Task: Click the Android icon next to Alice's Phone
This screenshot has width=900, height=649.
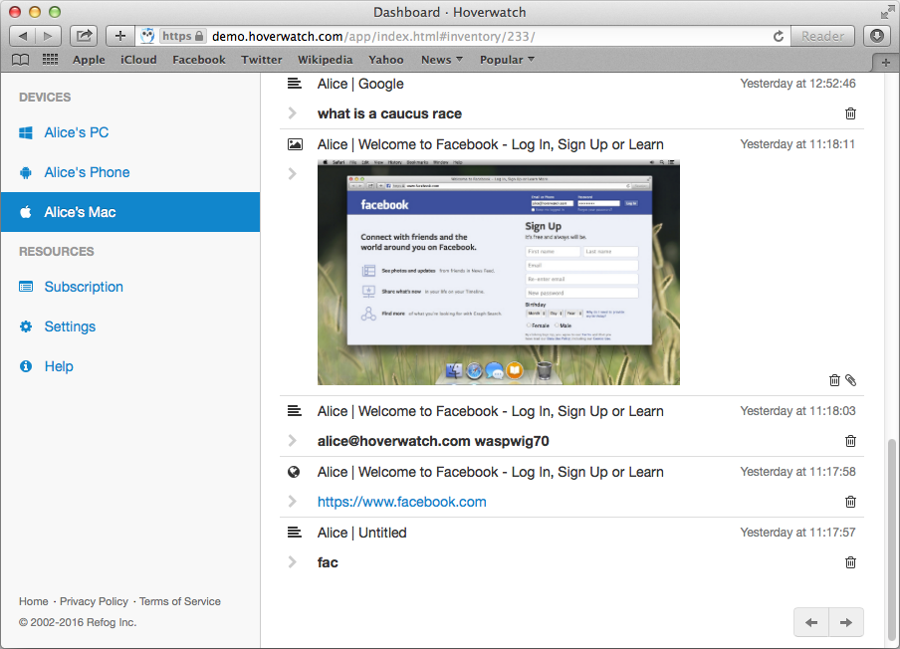Action: pyautogui.click(x=26, y=173)
